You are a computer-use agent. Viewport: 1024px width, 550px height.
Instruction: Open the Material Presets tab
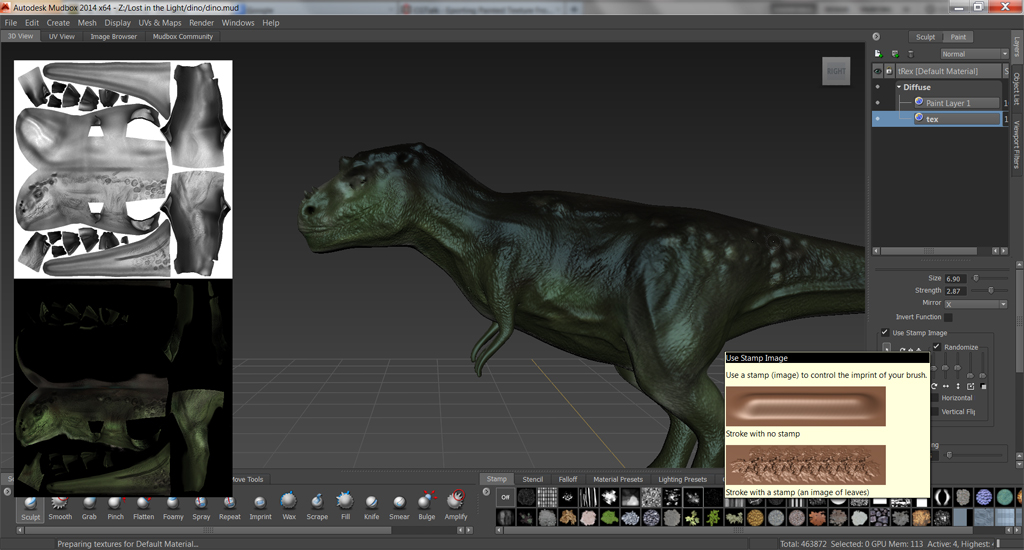point(618,479)
